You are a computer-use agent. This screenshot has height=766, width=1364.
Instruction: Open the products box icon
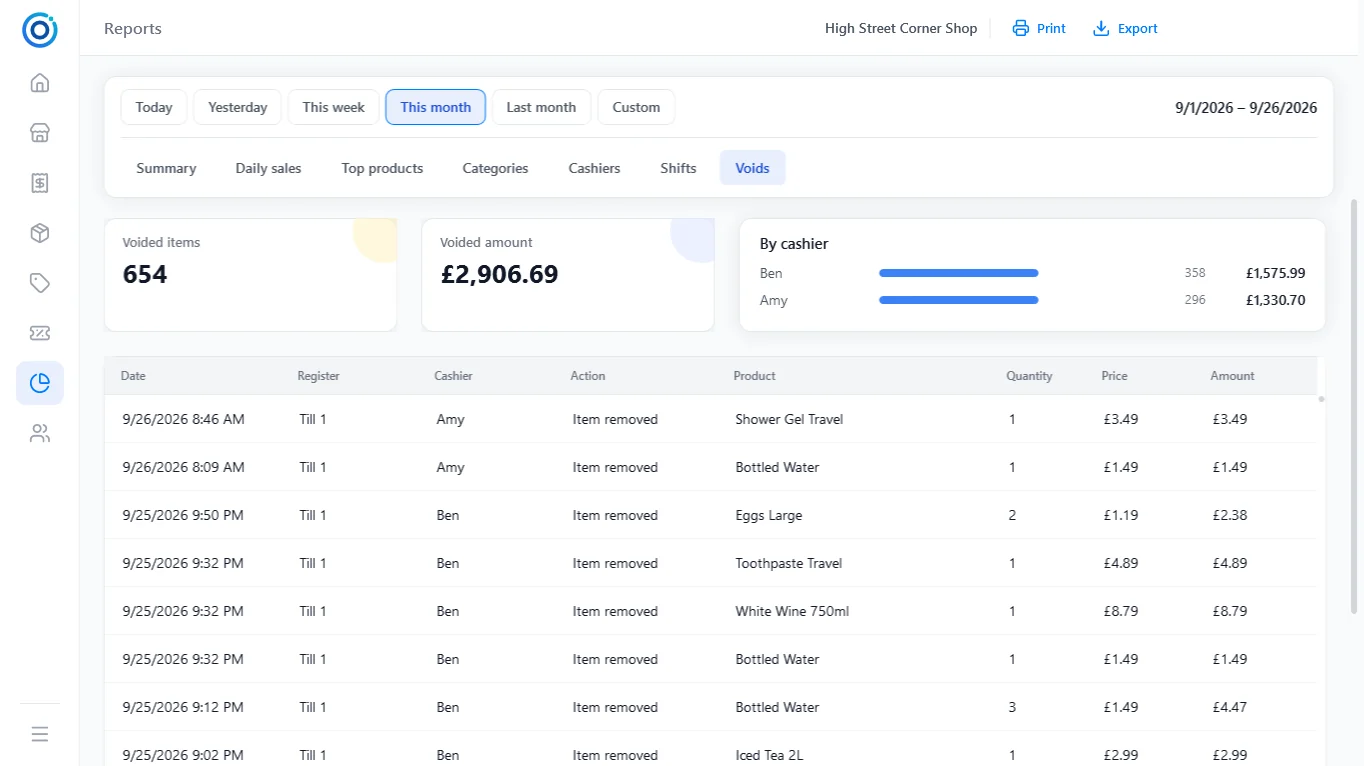pyautogui.click(x=40, y=233)
